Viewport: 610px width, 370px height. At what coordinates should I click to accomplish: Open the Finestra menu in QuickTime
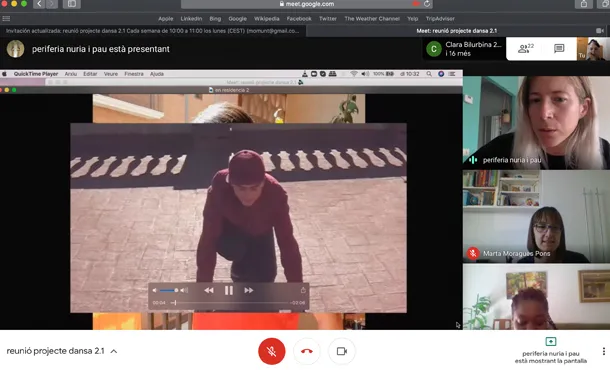click(x=134, y=74)
